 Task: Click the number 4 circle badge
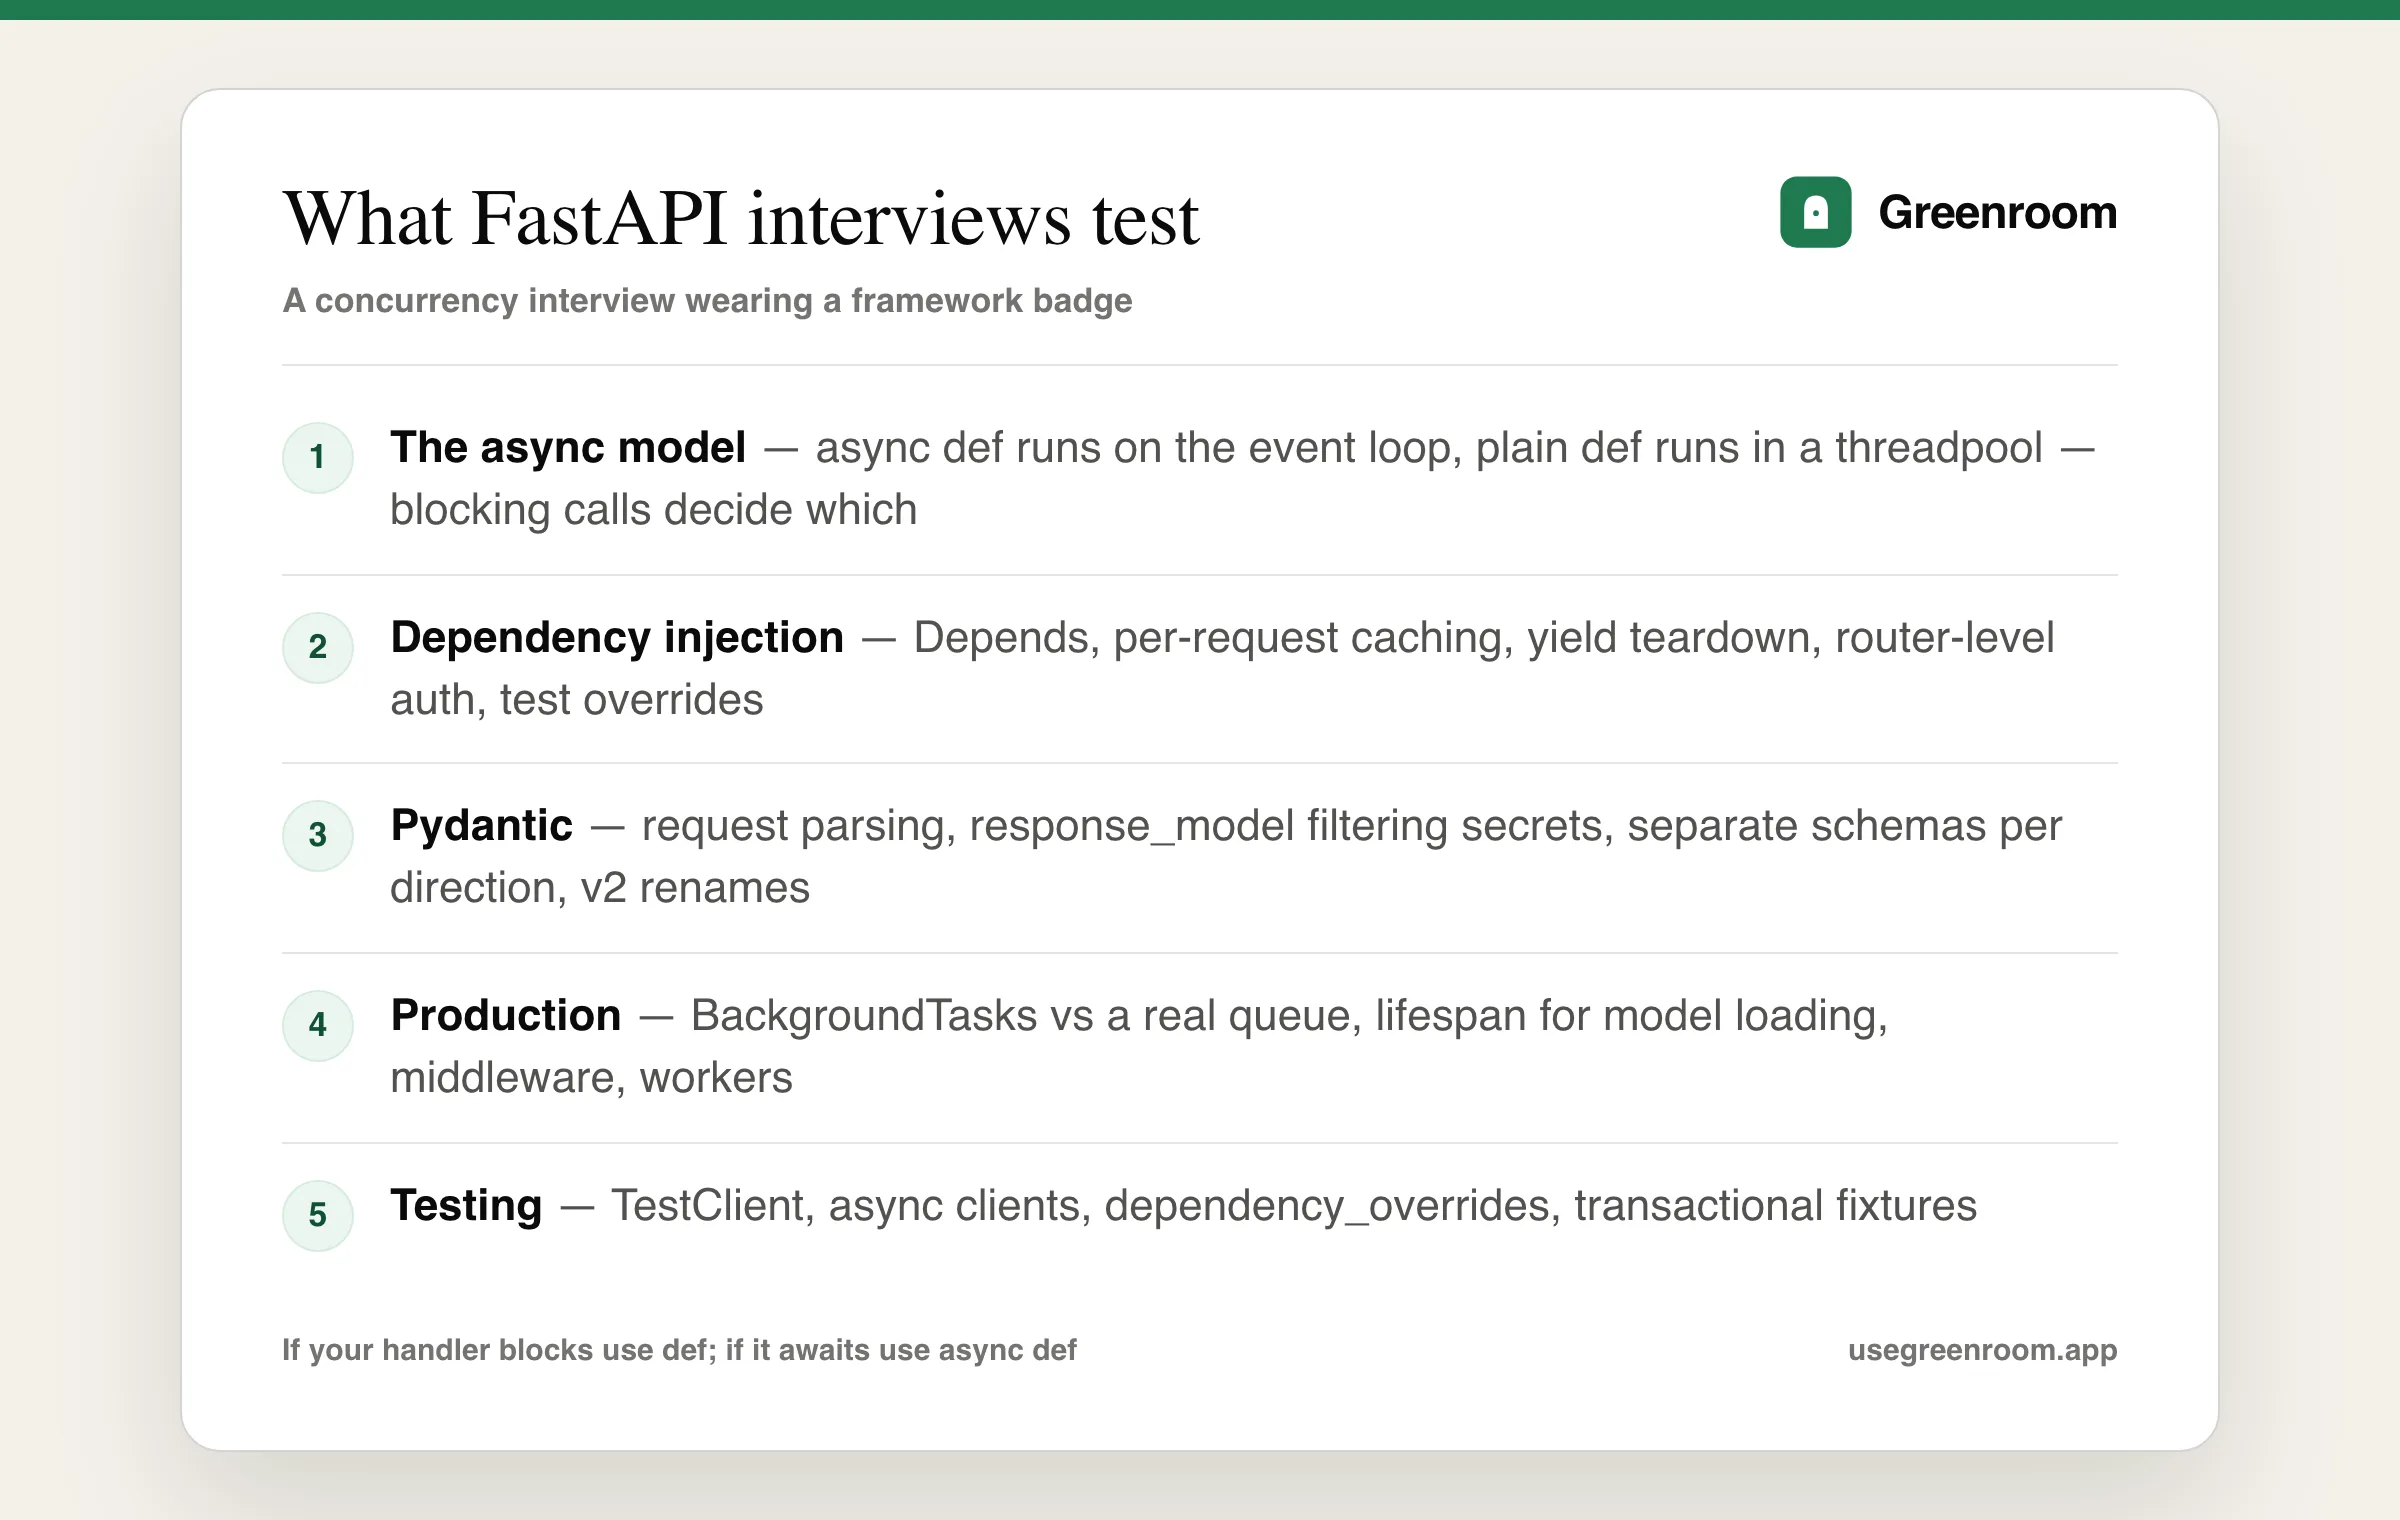pos(318,1025)
